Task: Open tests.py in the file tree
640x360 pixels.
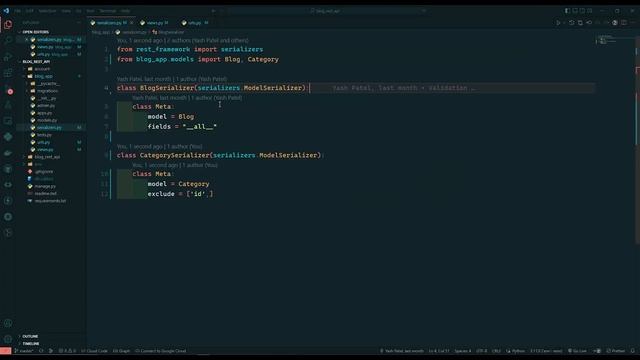Action: [x=44, y=135]
